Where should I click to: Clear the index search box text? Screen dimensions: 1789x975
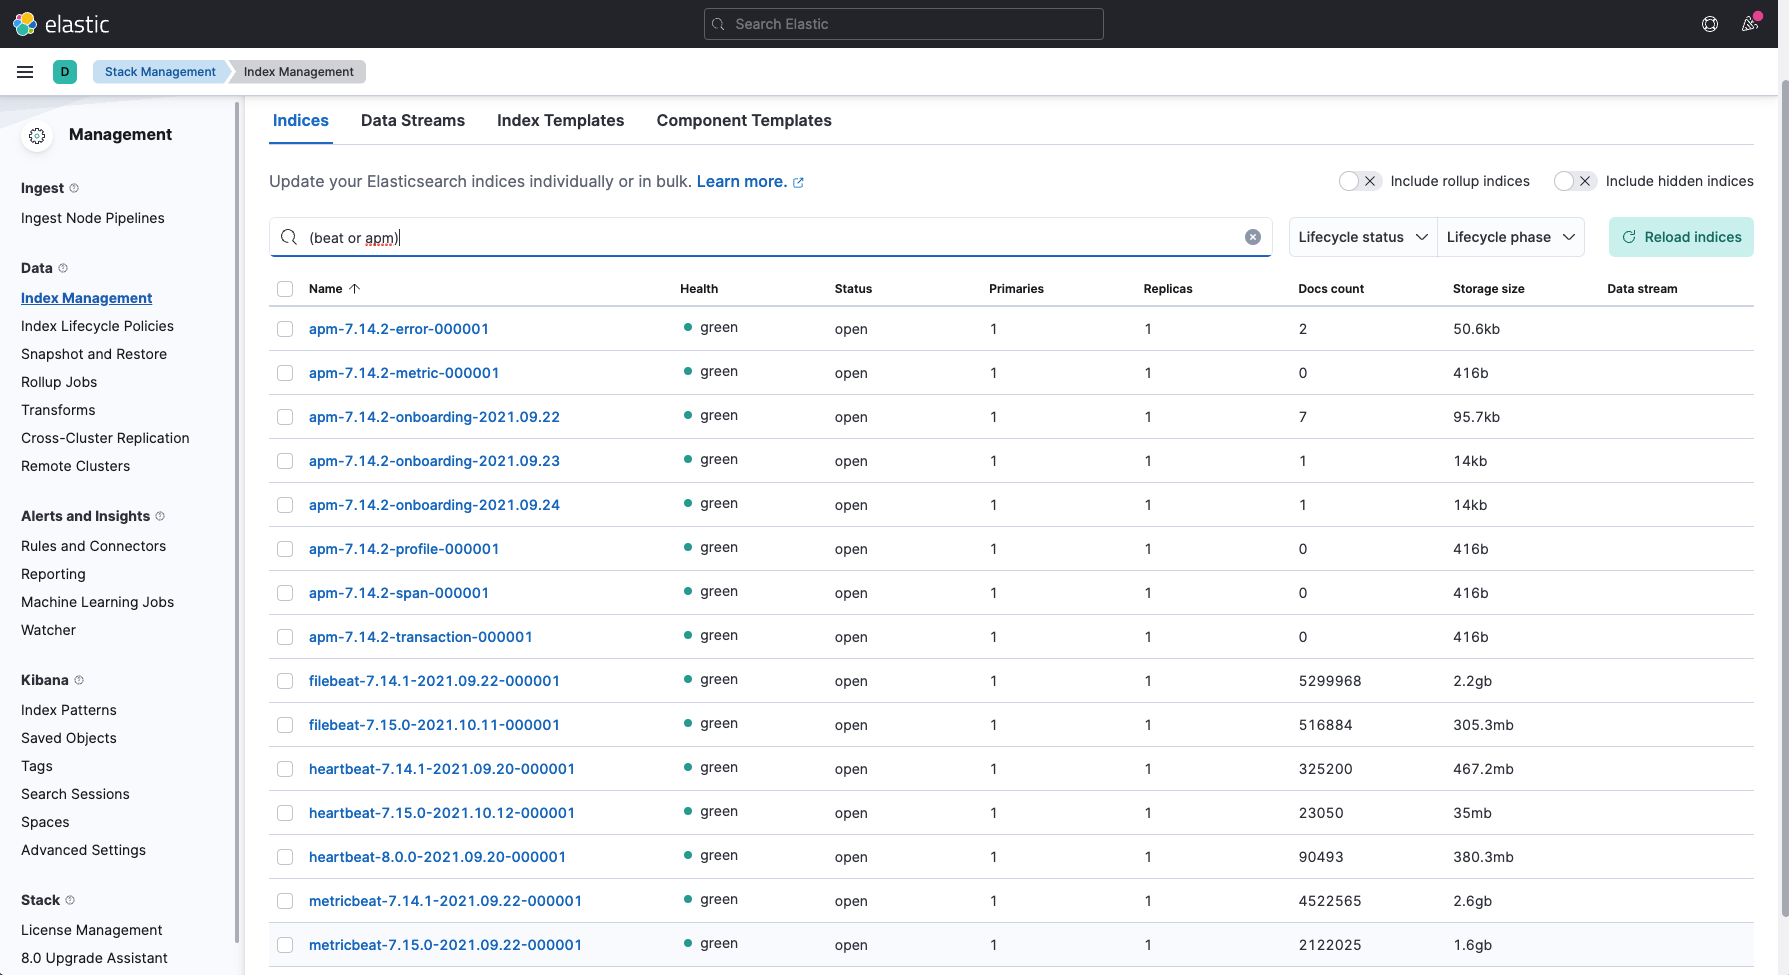pyautogui.click(x=1252, y=237)
